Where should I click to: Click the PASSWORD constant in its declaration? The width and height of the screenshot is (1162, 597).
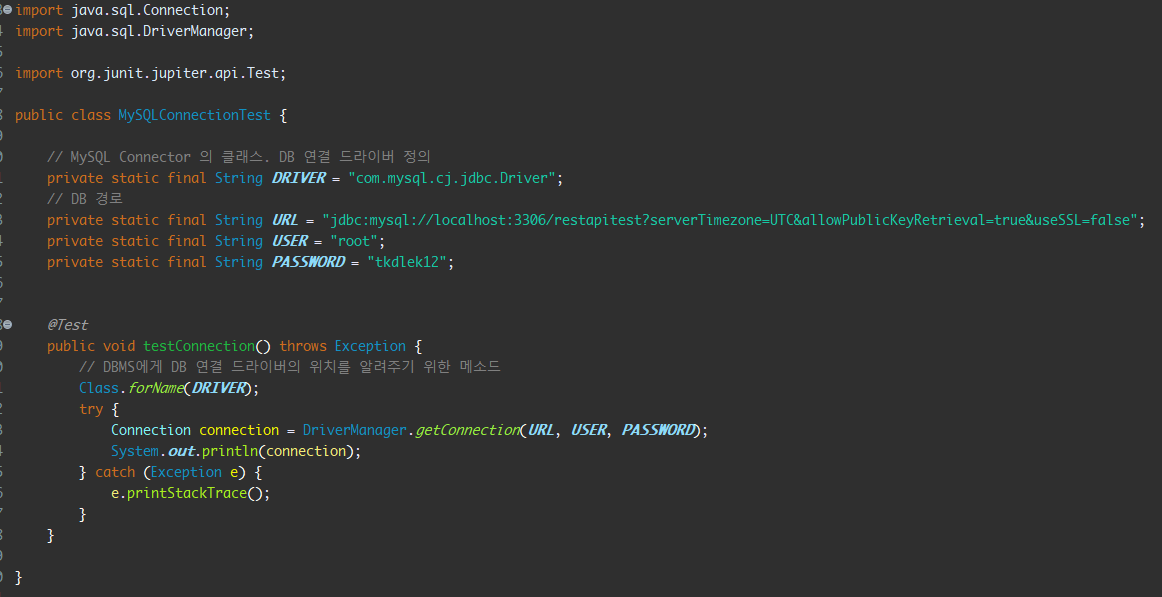click(308, 262)
